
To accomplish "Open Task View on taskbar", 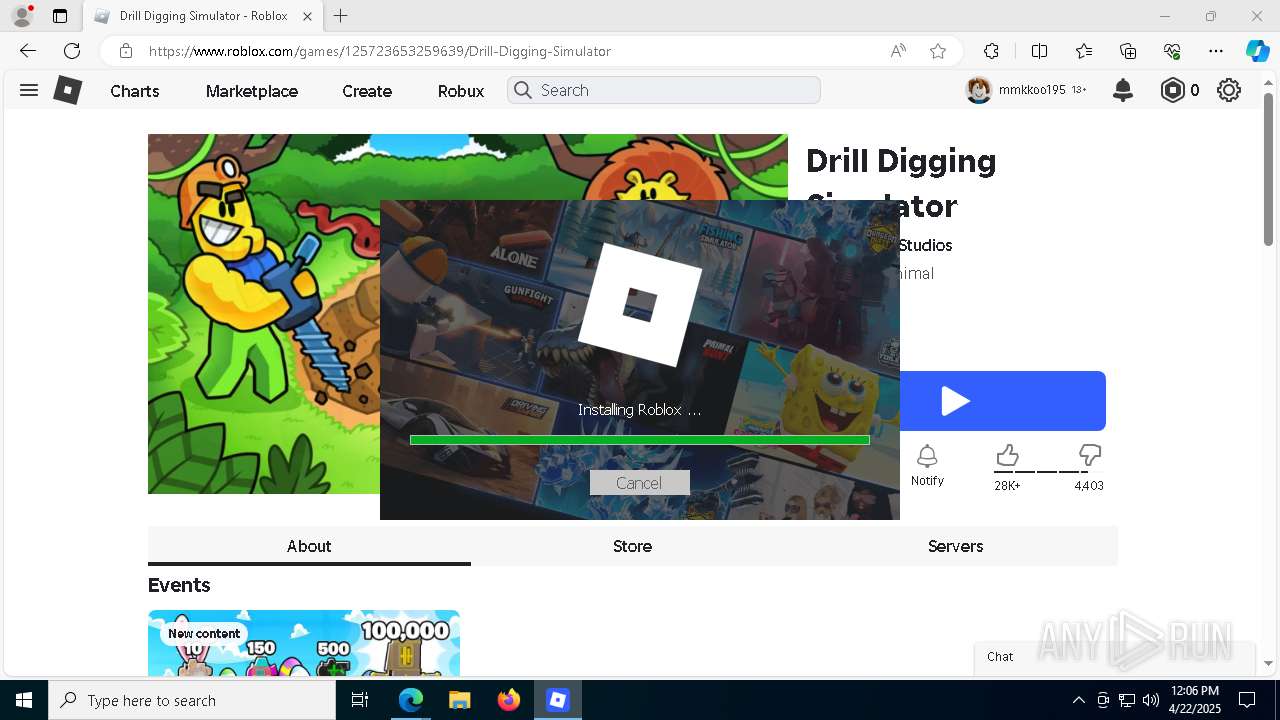I will [361, 700].
